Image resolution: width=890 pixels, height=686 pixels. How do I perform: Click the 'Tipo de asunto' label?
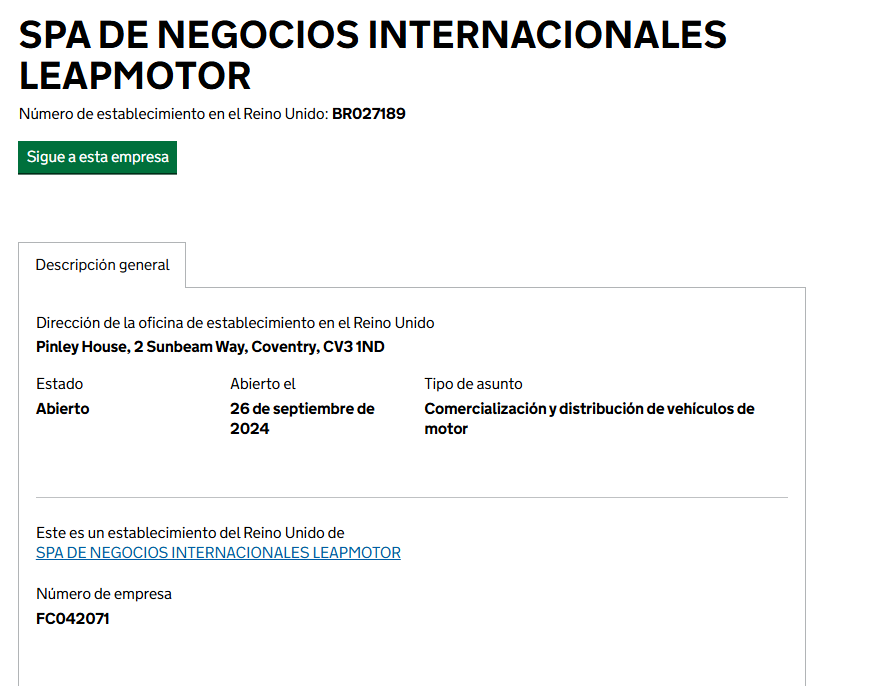click(x=473, y=384)
